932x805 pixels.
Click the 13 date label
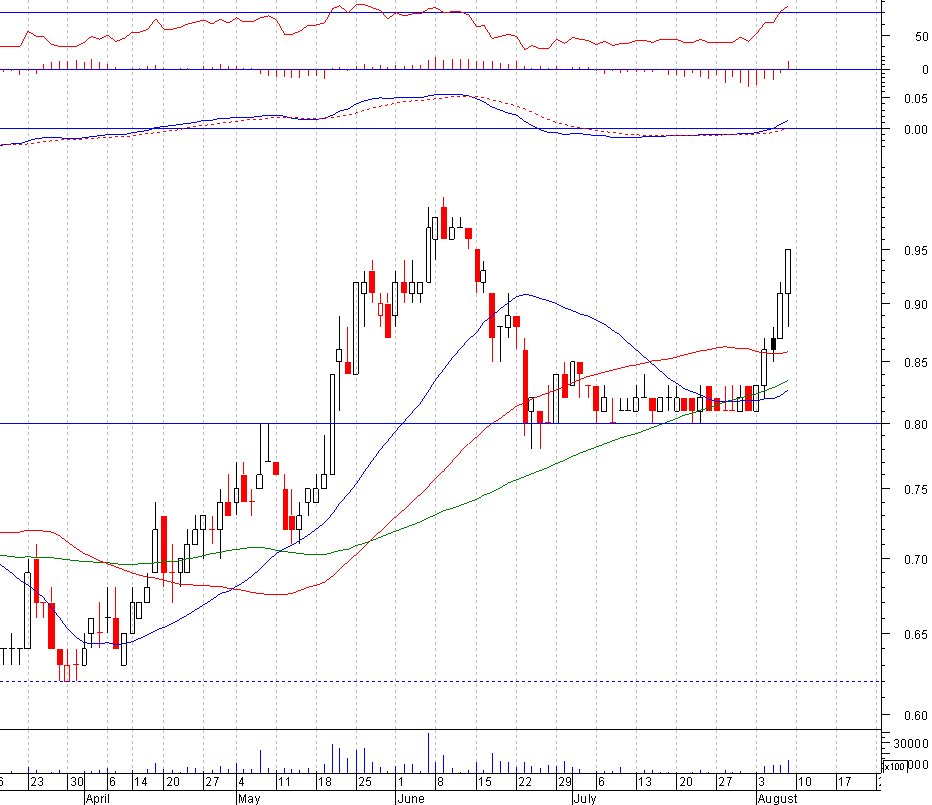coord(645,782)
